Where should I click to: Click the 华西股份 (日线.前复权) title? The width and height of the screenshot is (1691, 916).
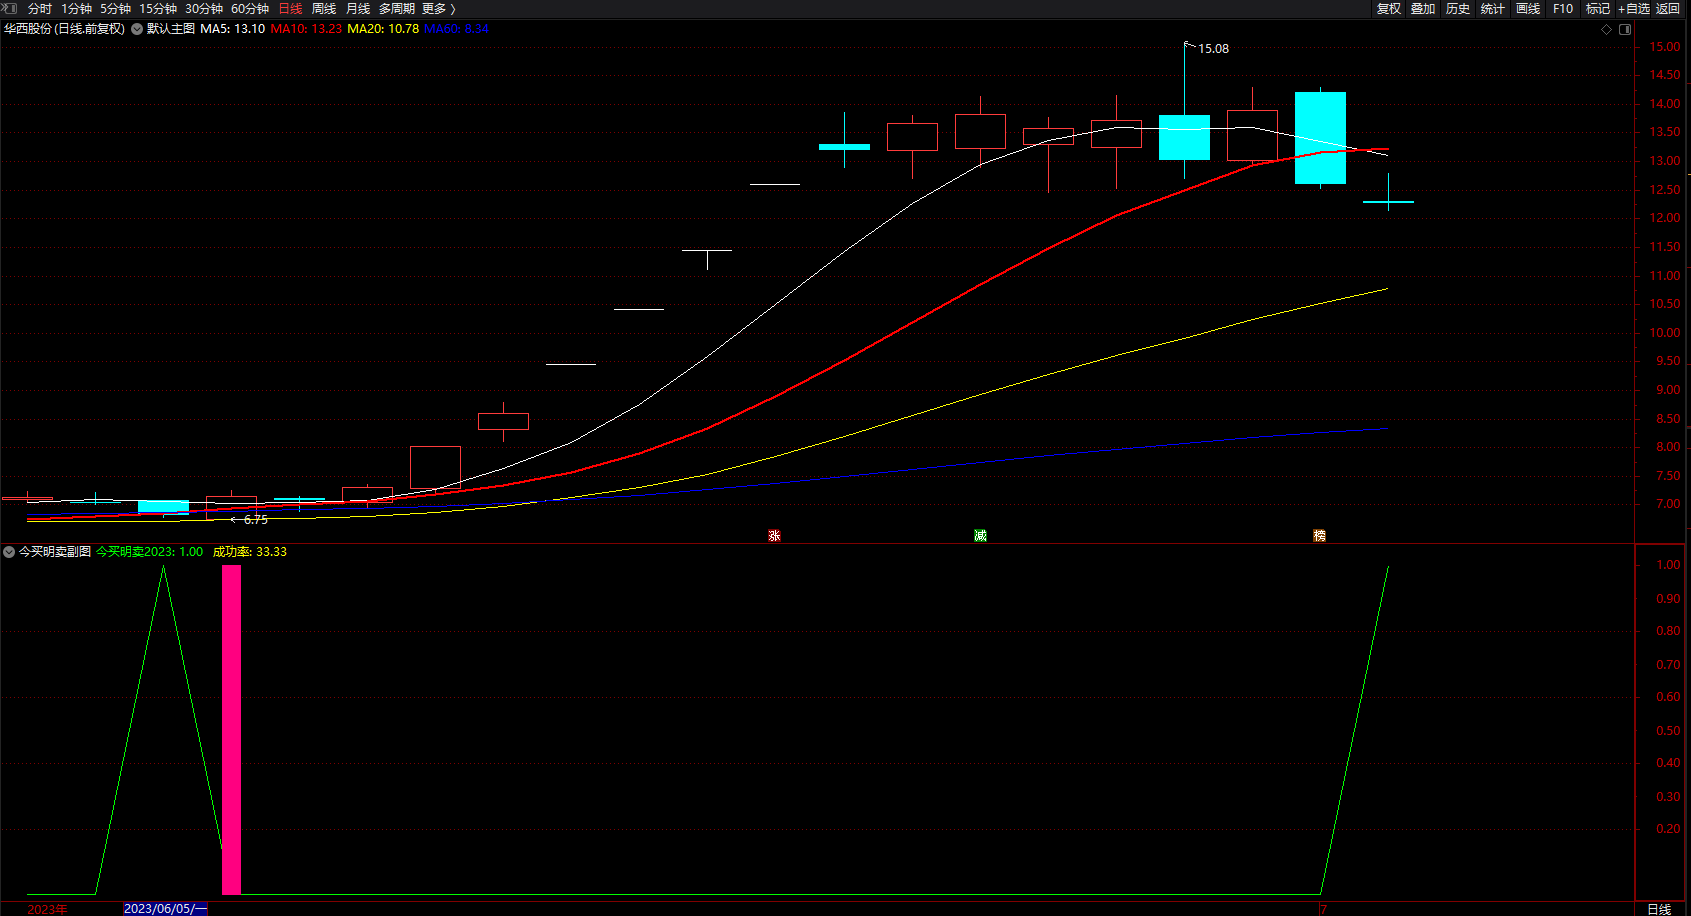(64, 29)
